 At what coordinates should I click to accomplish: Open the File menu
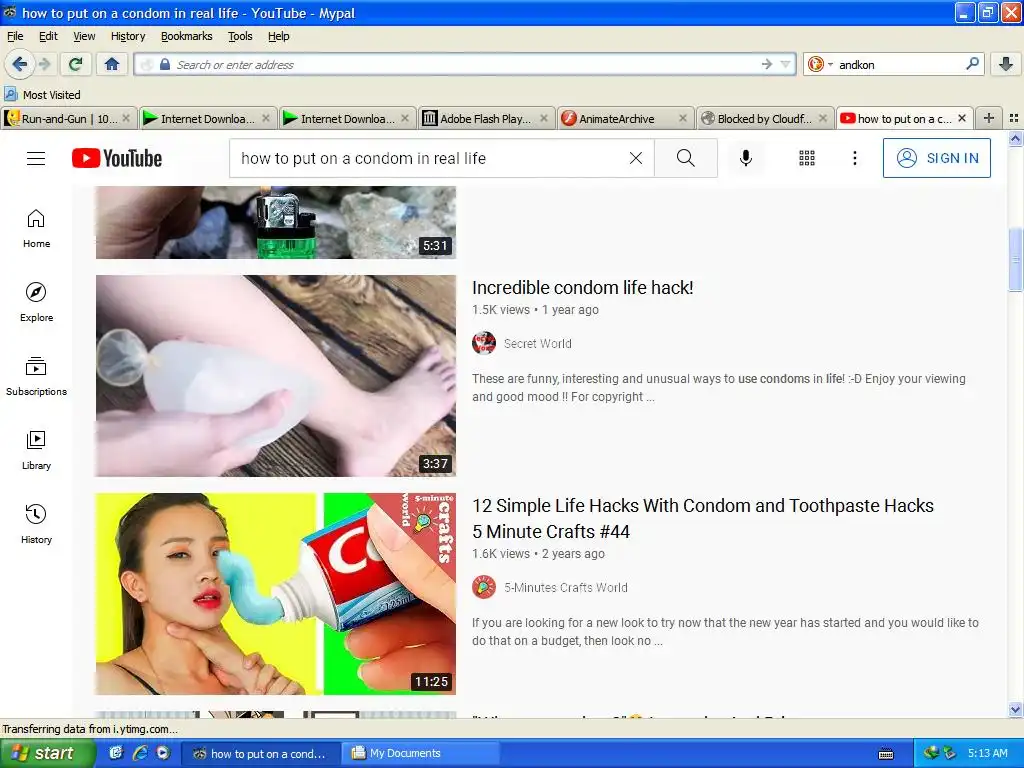(x=15, y=36)
